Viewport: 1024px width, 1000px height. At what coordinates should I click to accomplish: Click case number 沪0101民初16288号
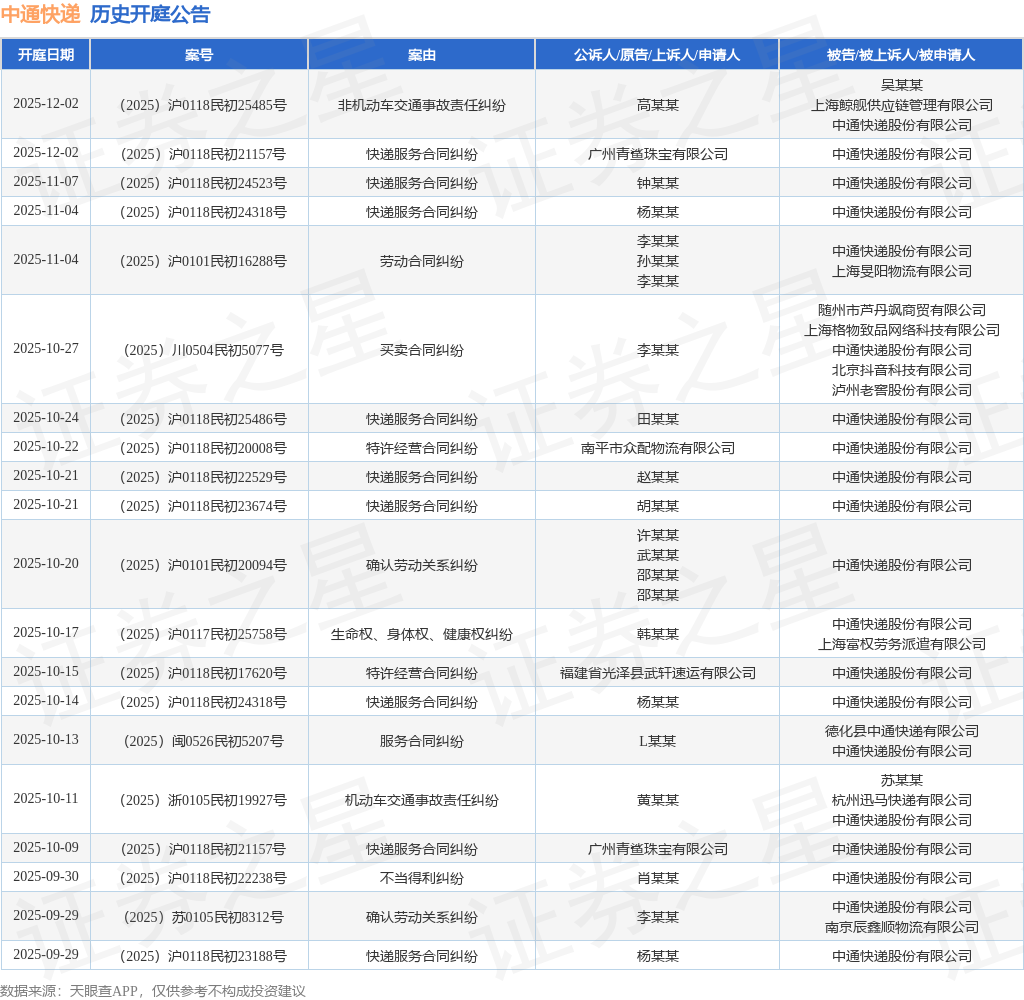[x=203, y=261]
